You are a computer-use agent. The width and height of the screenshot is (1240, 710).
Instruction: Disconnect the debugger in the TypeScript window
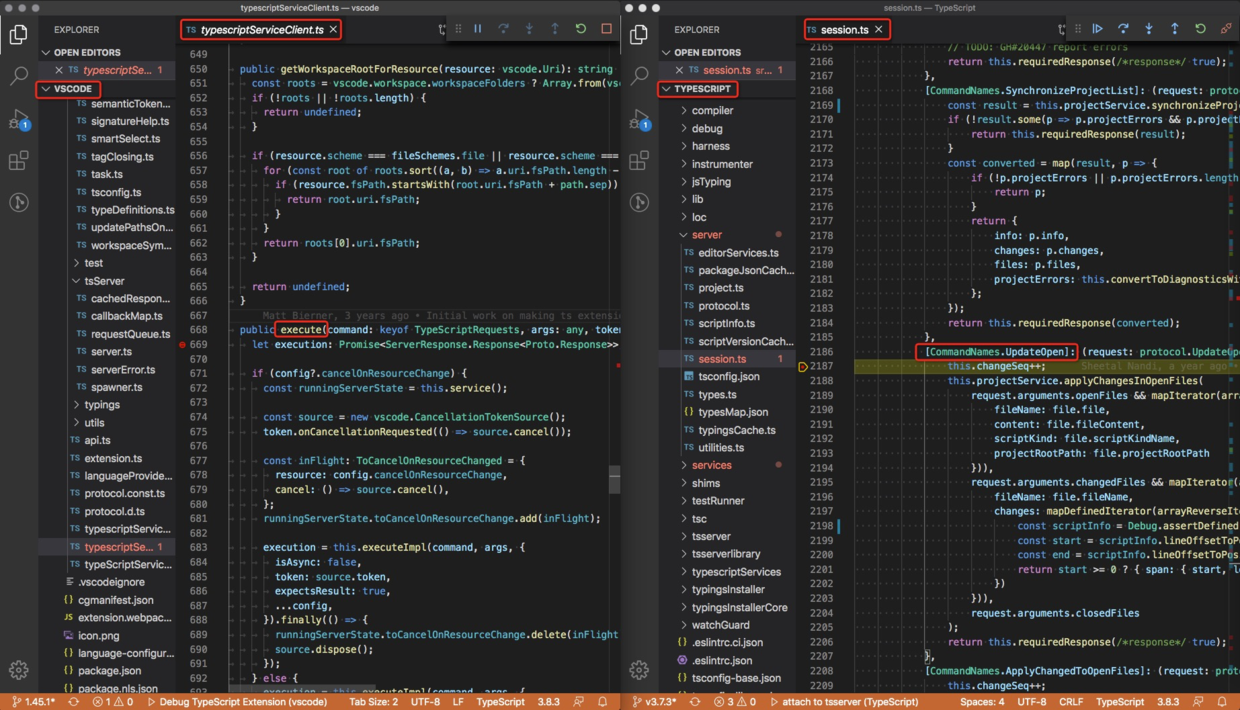pos(1226,29)
